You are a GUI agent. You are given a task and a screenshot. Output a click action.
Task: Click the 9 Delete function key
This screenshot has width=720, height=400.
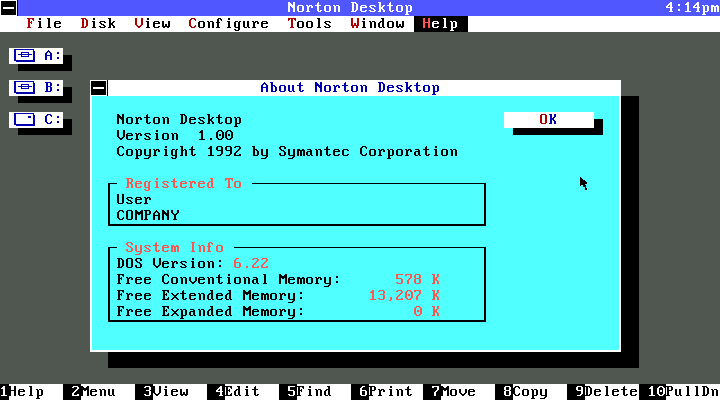tap(607, 392)
